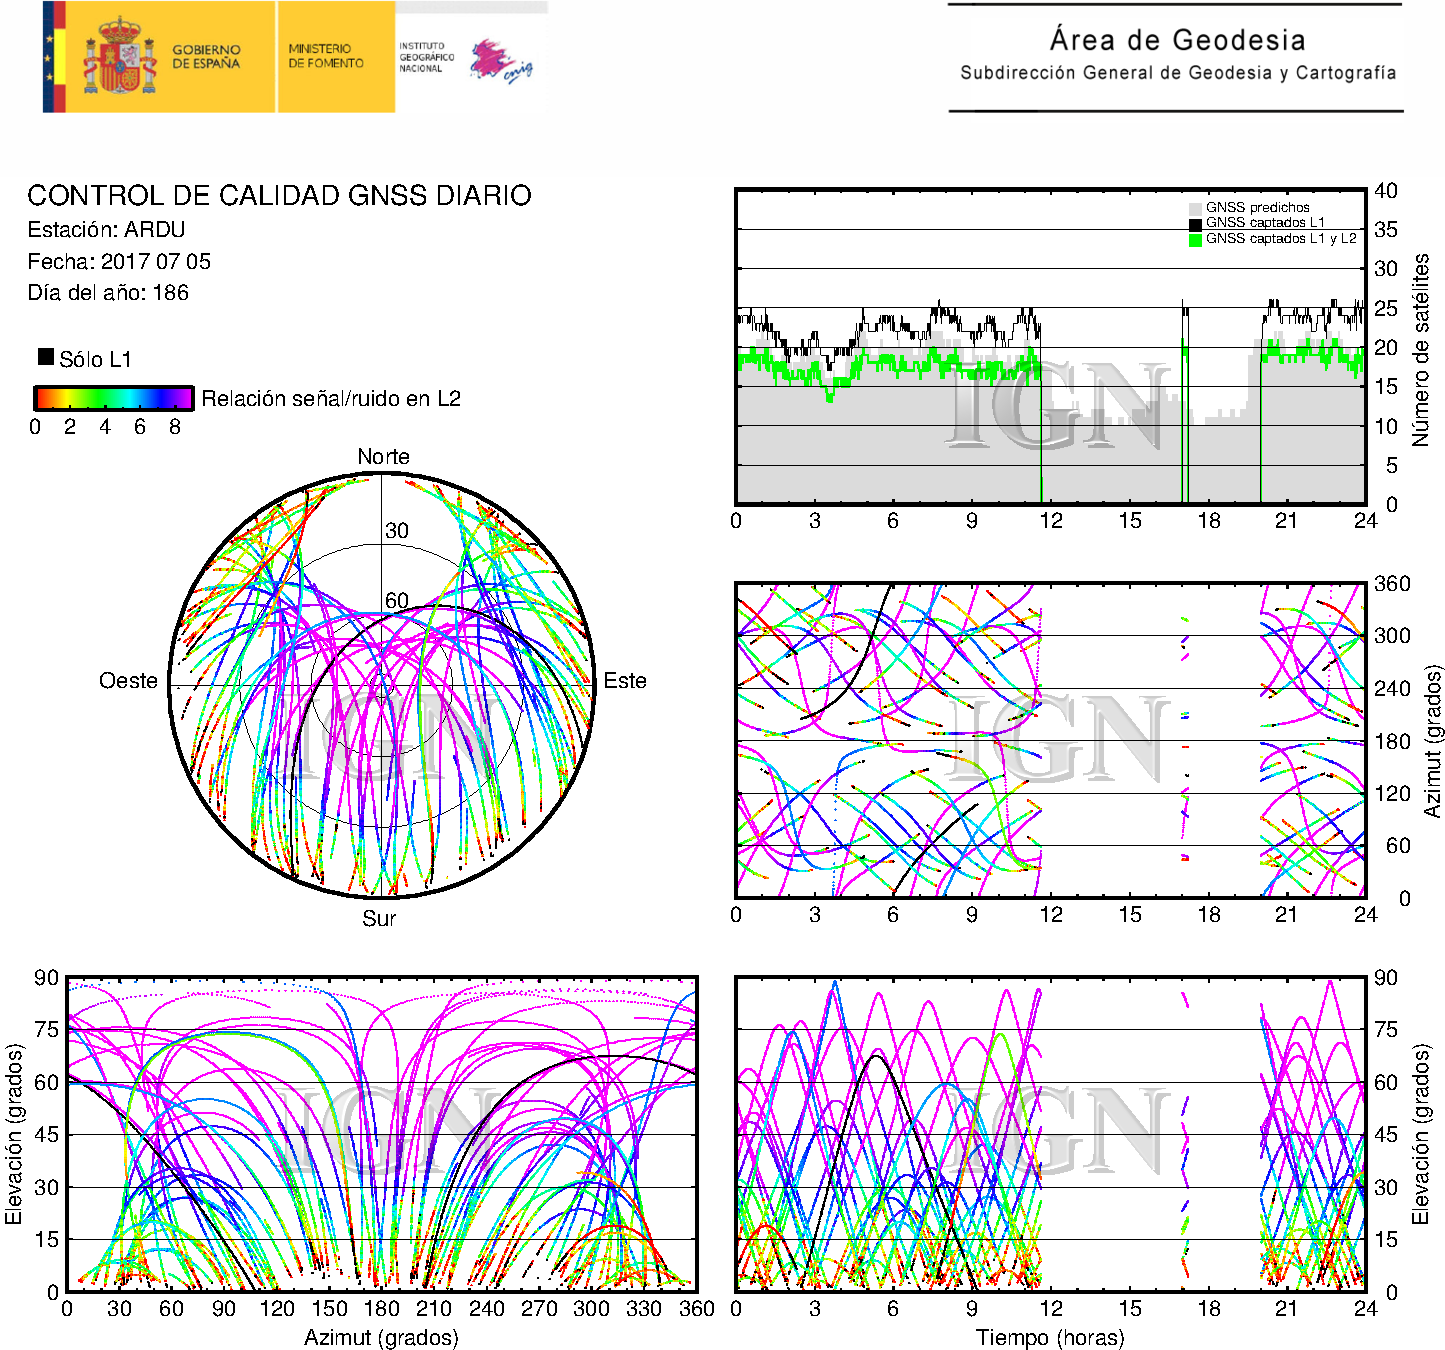Click the L2 signal-to-noise rainbow color bar

tap(113, 398)
